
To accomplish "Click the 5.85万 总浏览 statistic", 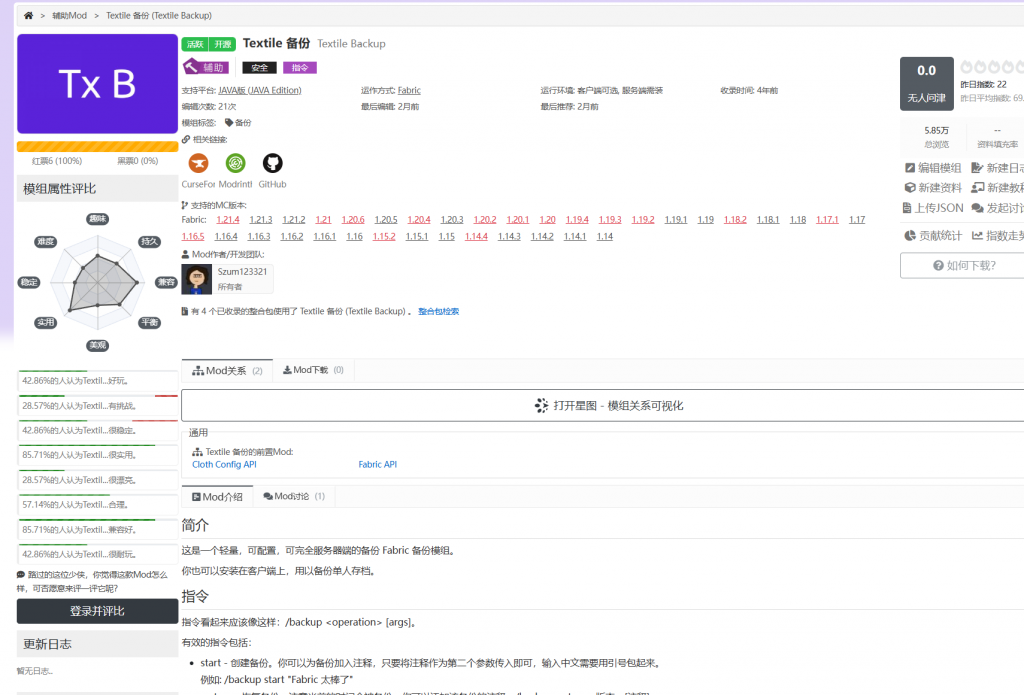I will (936, 137).
